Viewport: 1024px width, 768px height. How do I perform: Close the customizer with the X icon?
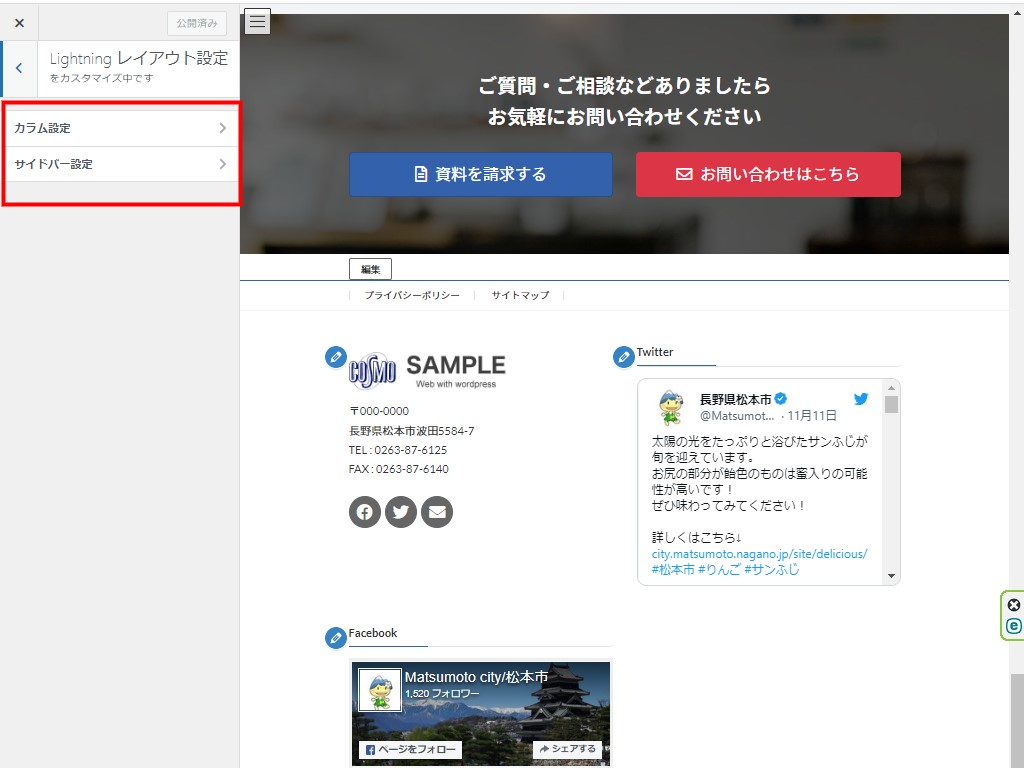19,22
